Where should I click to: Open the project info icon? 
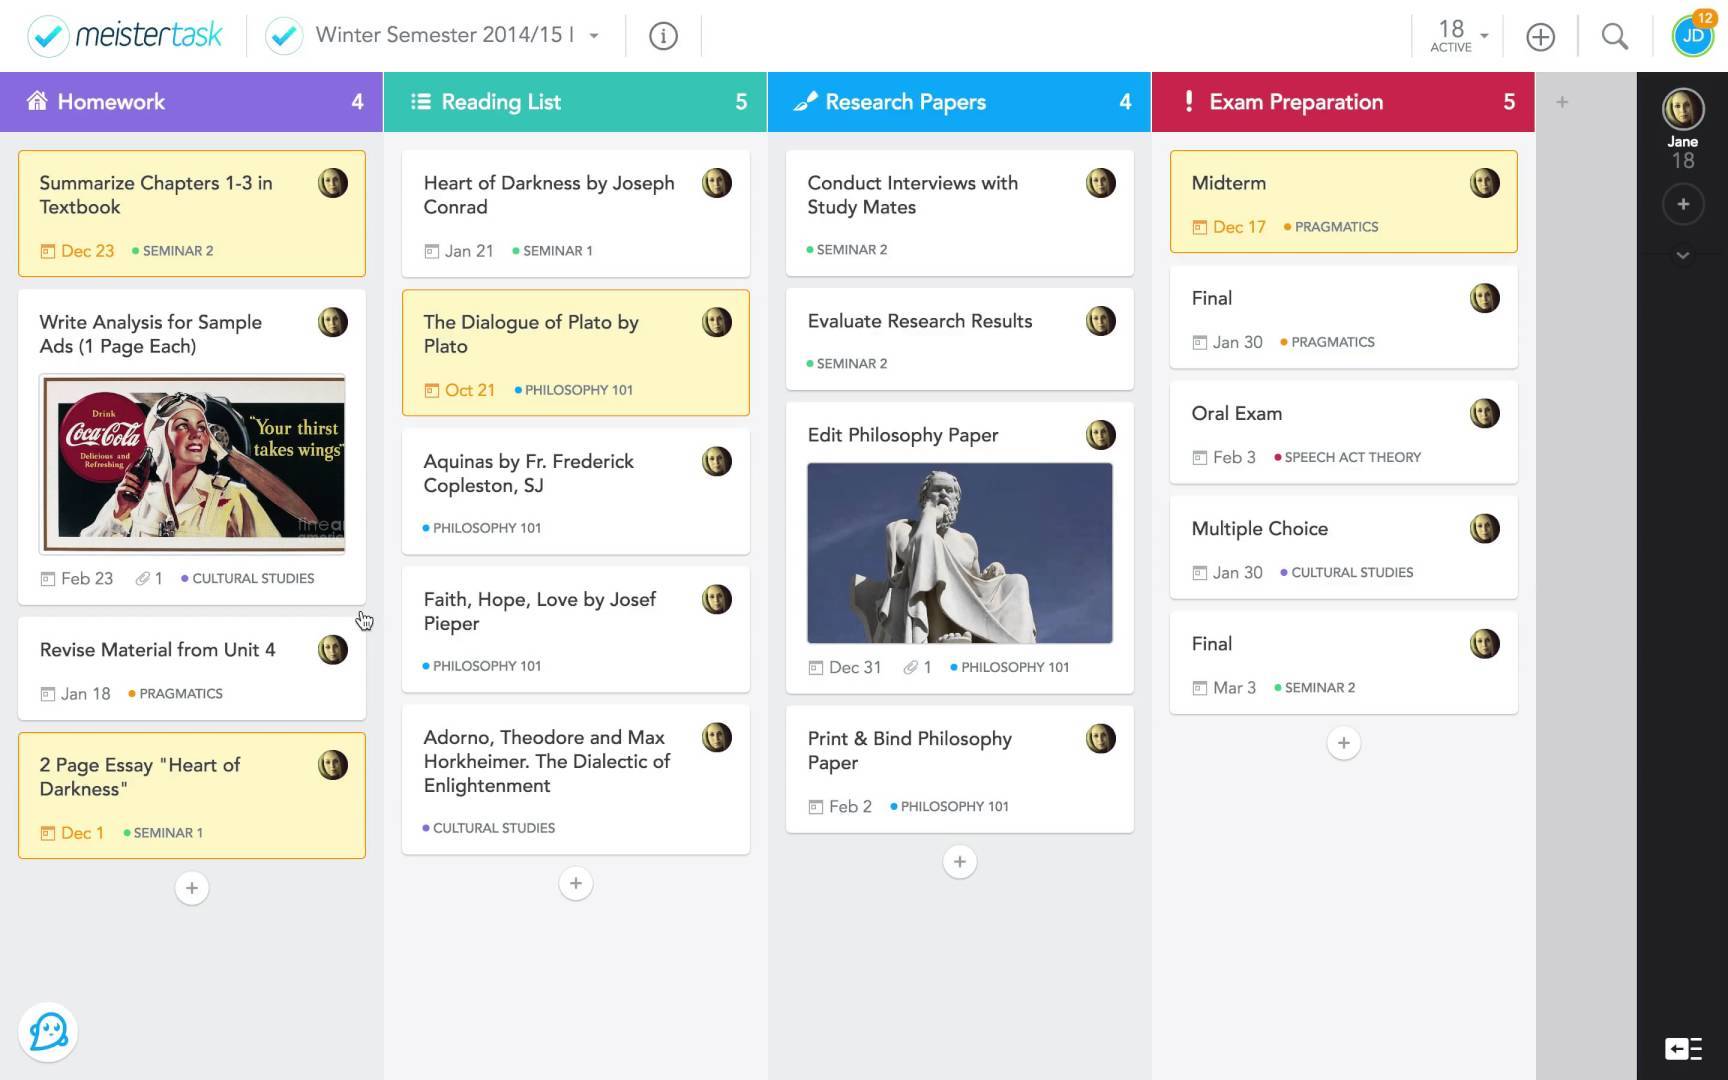(x=663, y=36)
